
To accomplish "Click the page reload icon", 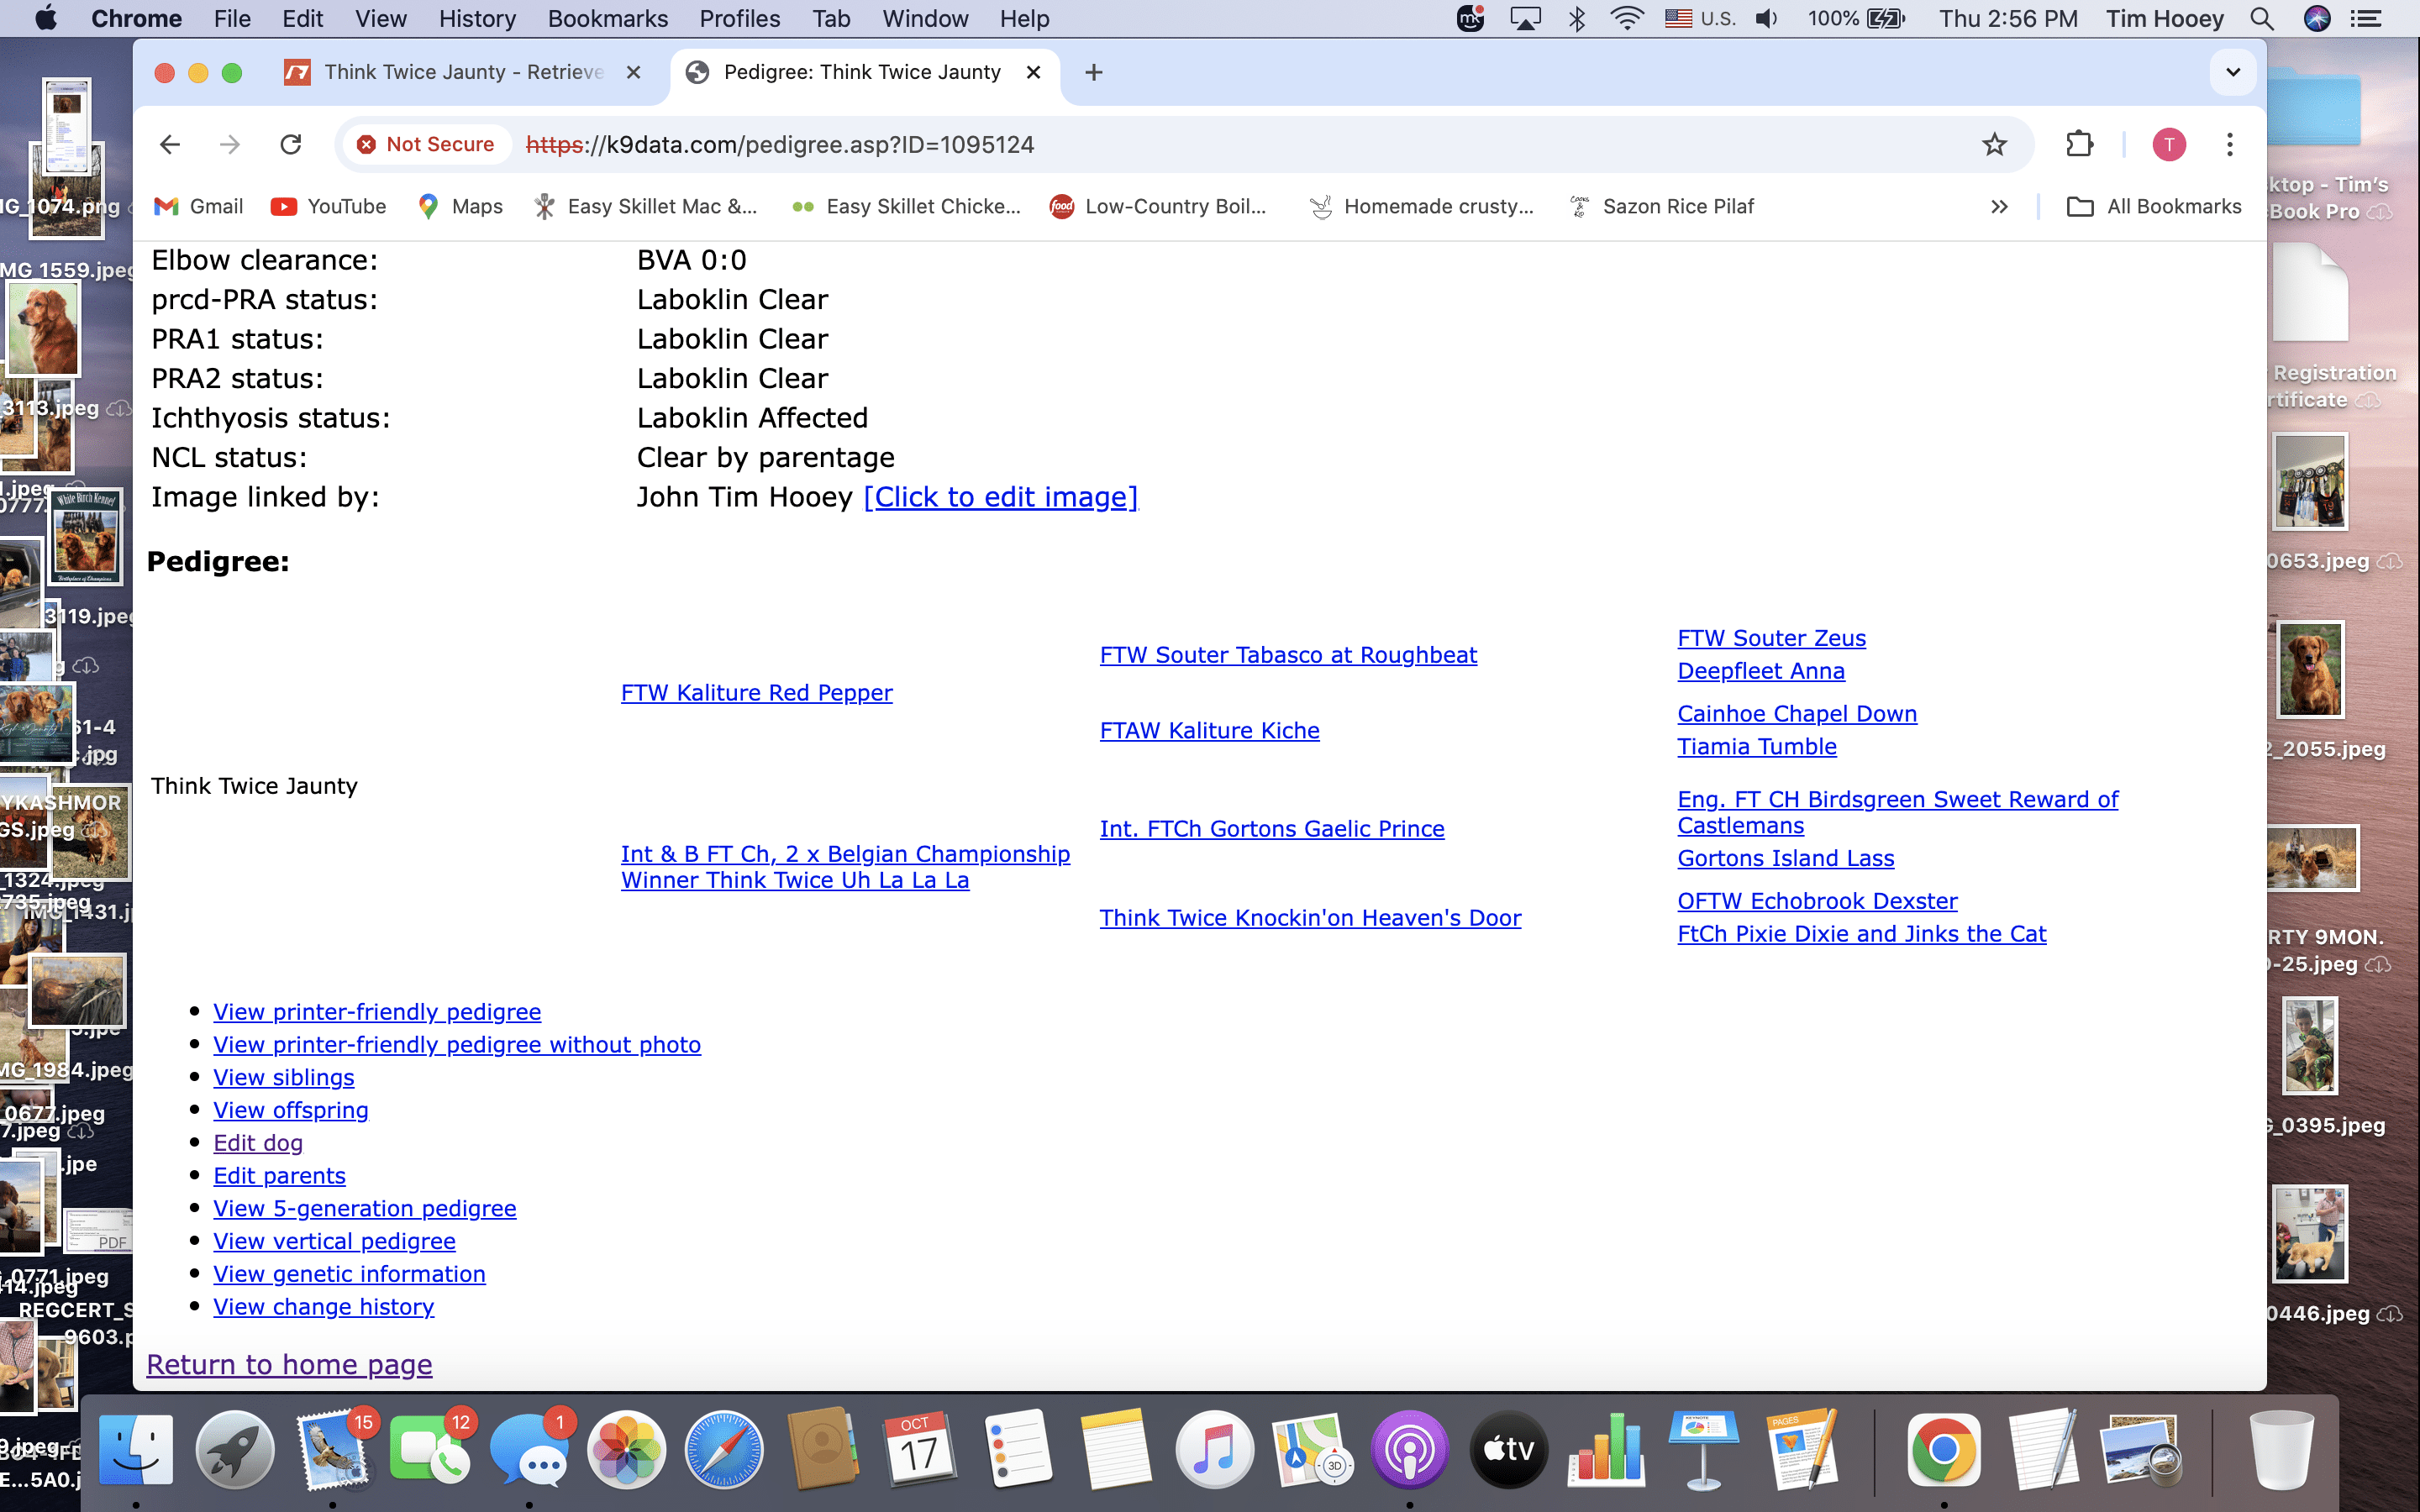I will 291,145.
